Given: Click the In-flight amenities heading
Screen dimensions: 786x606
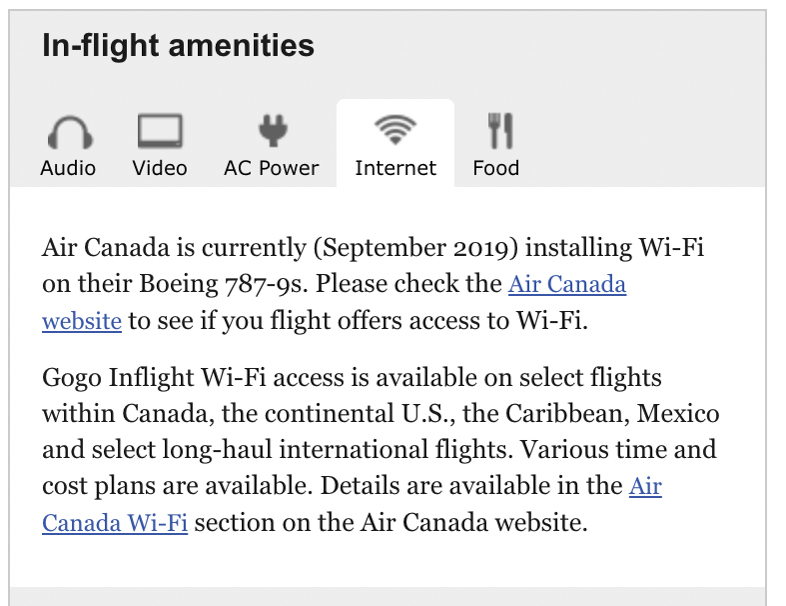Looking at the screenshot, I should pos(178,45).
